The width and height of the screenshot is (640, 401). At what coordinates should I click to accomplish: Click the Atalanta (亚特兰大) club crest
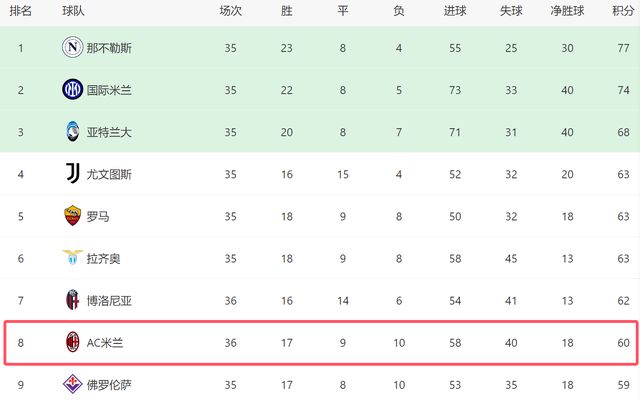point(72,132)
